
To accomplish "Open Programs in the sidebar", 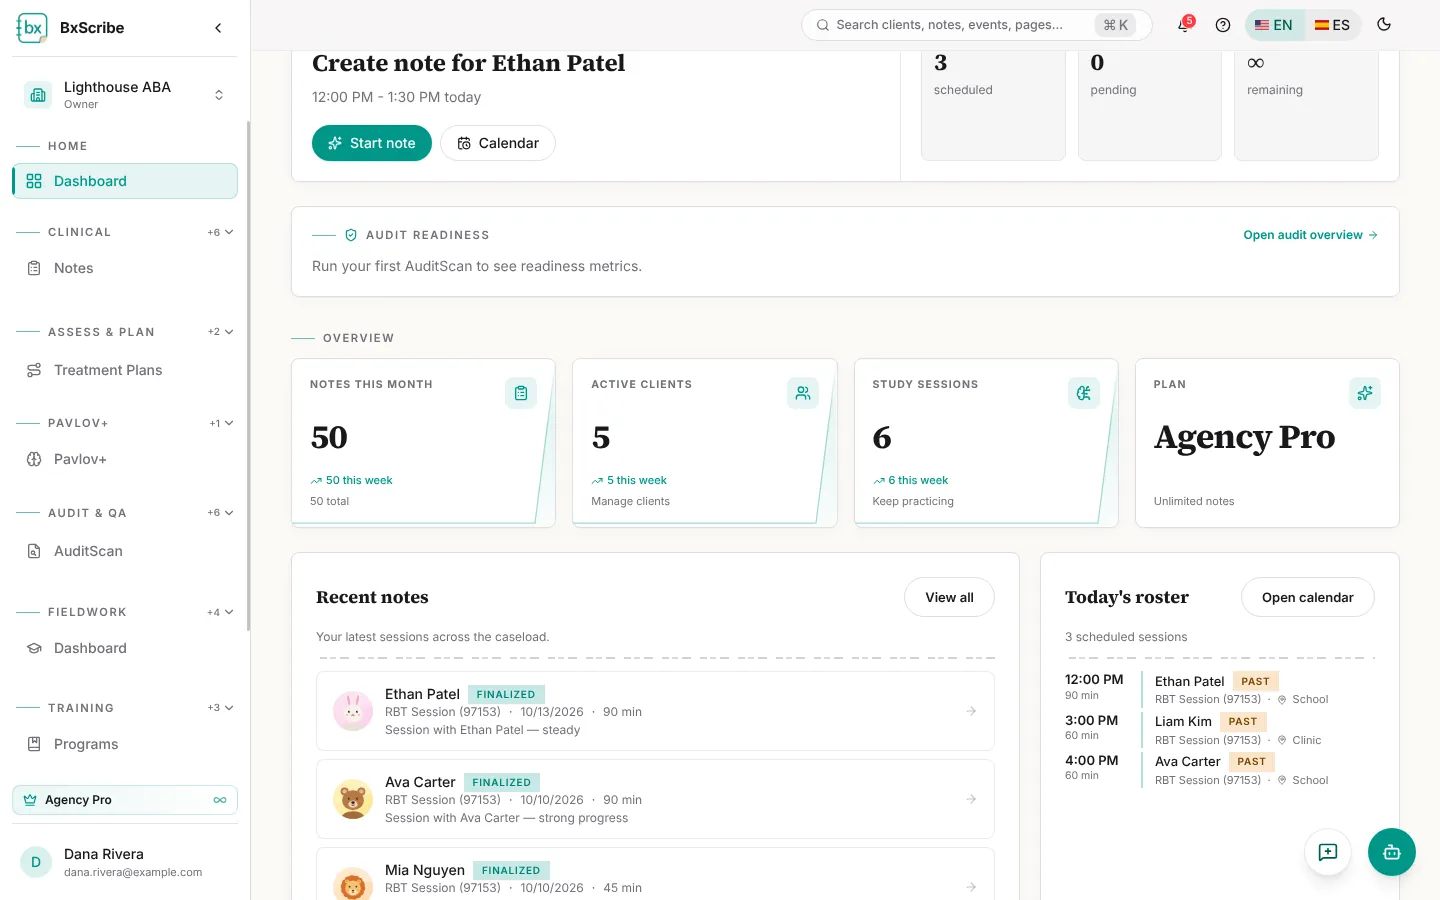I will [x=125, y=744].
